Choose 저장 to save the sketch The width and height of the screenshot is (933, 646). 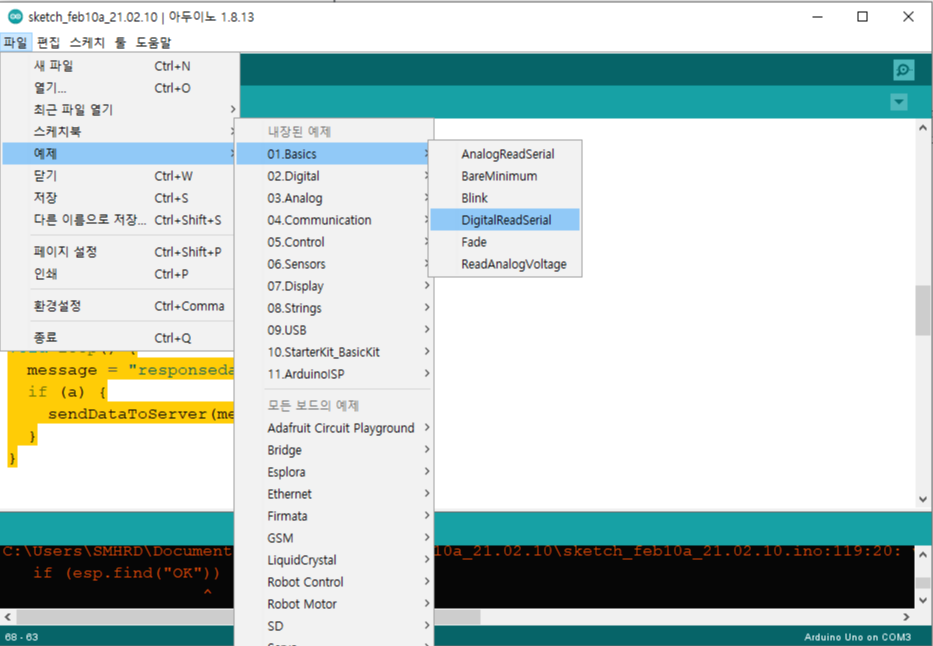coord(119,198)
